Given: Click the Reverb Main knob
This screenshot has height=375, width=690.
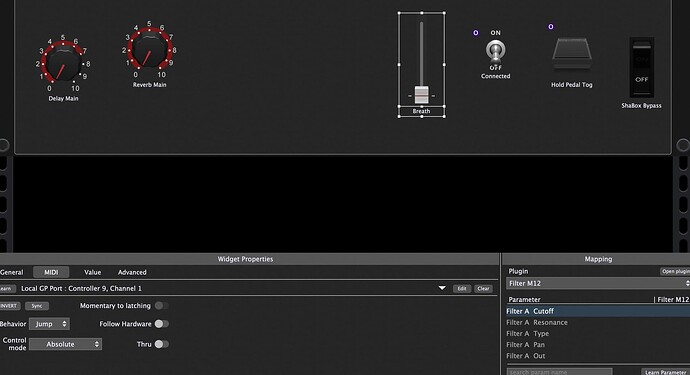Looking at the screenshot, I should point(149,51).
